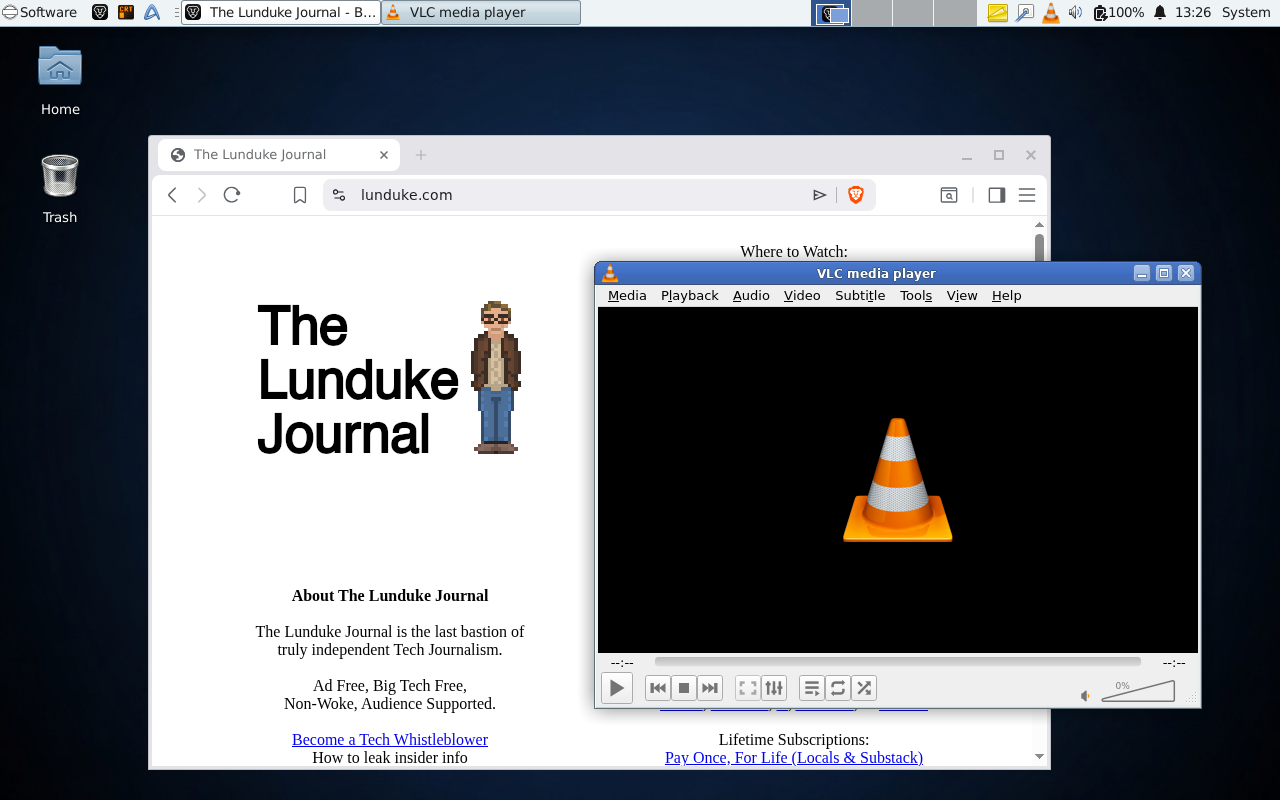Click the elapsed time label in VLC
Viewport: 1280px width, 800px height.
tap(622, 663)
